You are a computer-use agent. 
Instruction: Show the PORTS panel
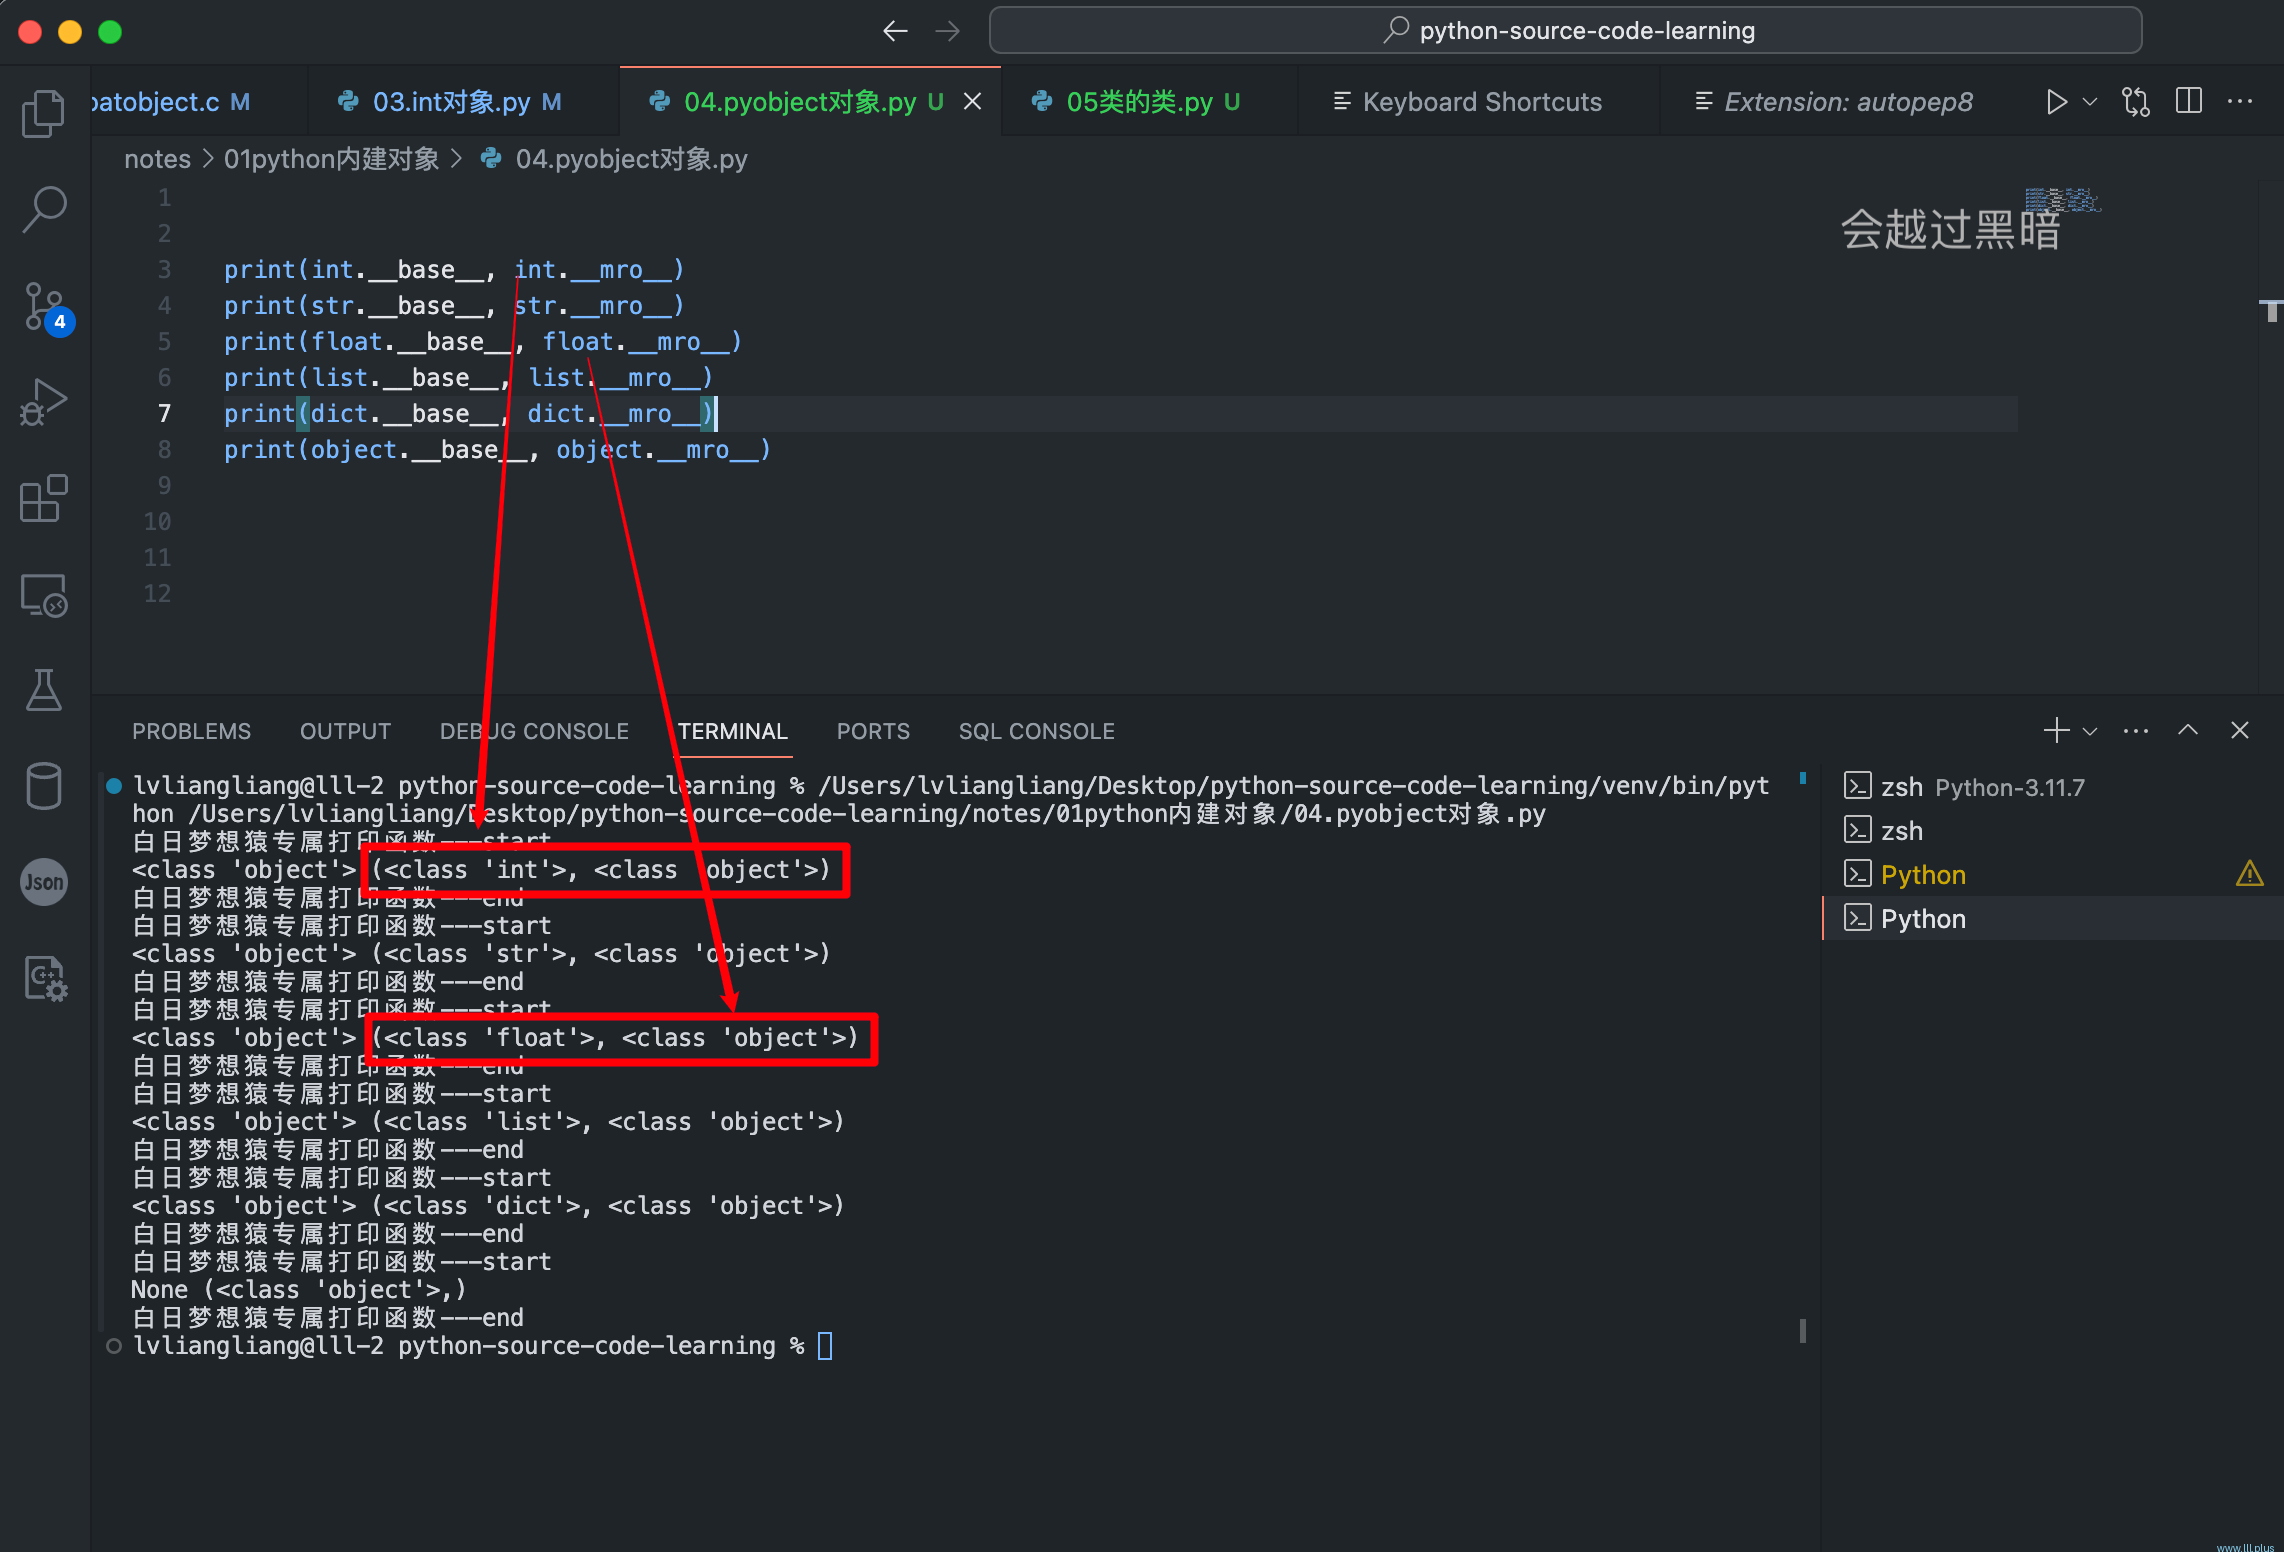(873, 731)
